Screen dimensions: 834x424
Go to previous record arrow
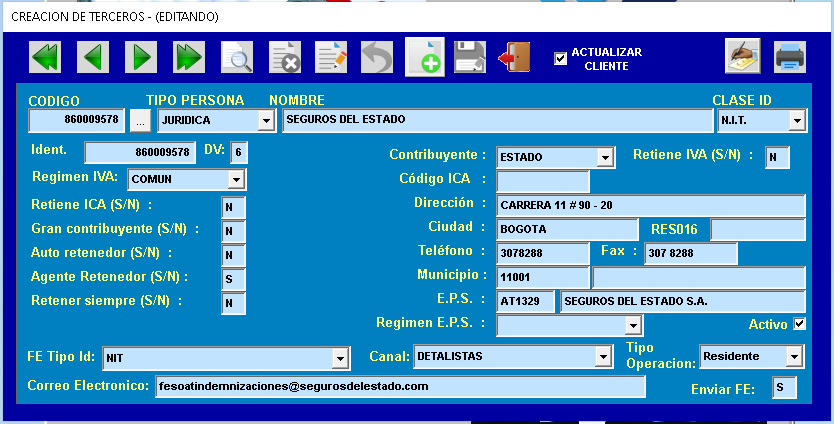click(x=93, y=57)
